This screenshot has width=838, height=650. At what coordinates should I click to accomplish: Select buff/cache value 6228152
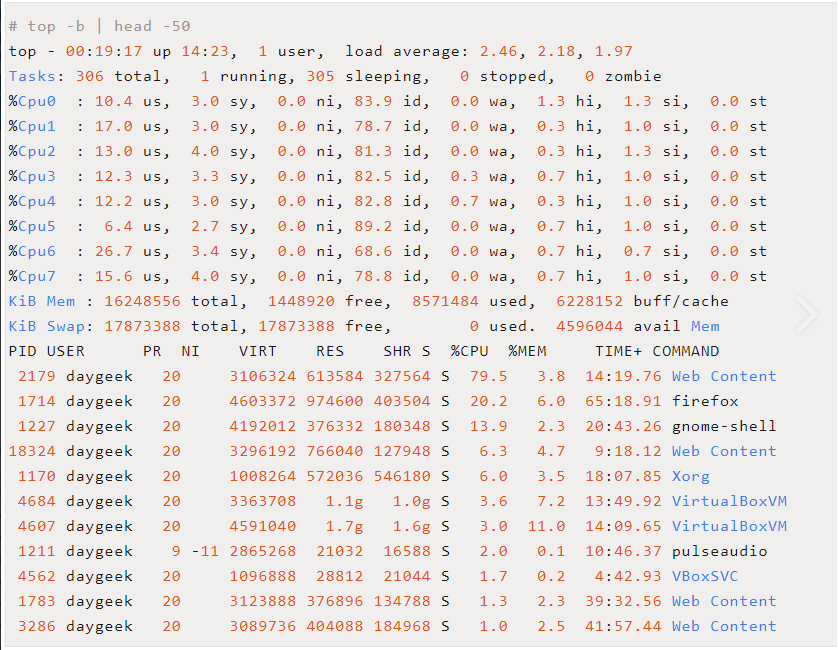coord(589,301)
